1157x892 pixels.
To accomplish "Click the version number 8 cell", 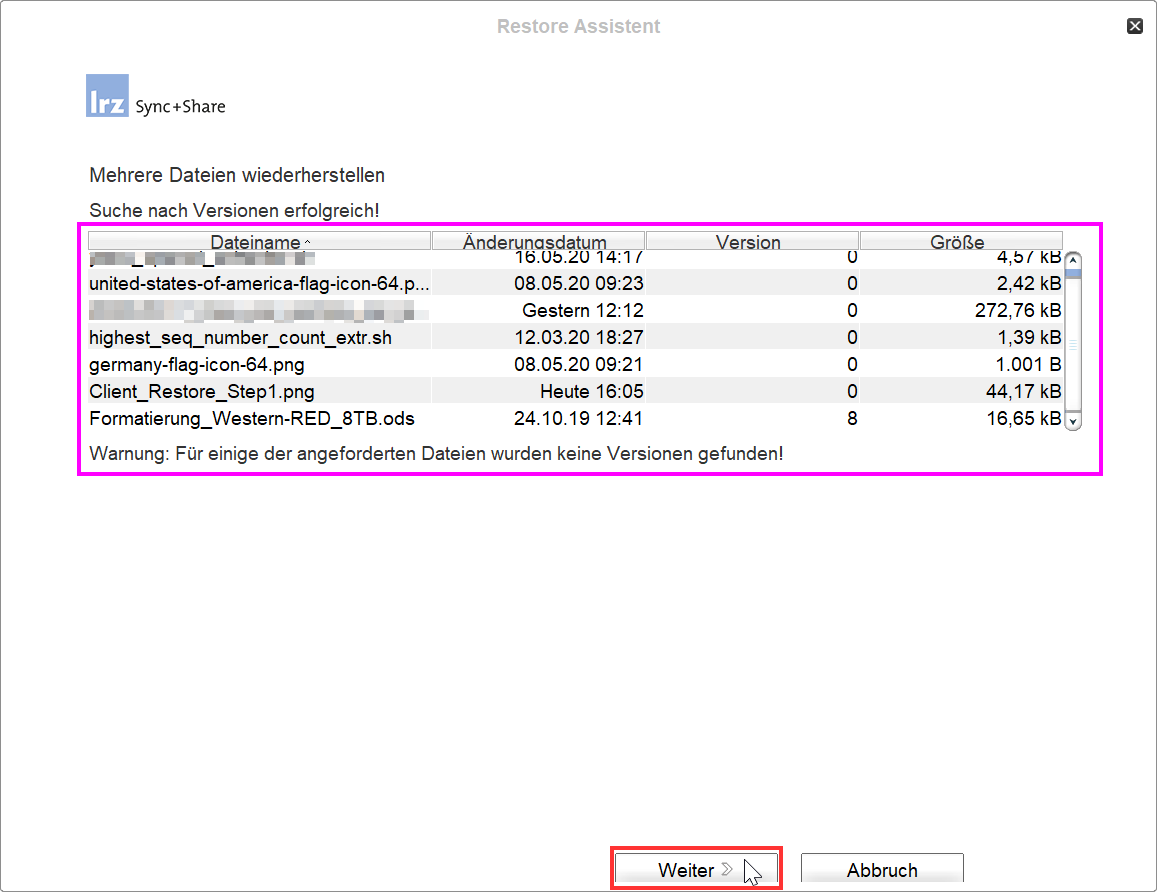I will coord(852,419).
